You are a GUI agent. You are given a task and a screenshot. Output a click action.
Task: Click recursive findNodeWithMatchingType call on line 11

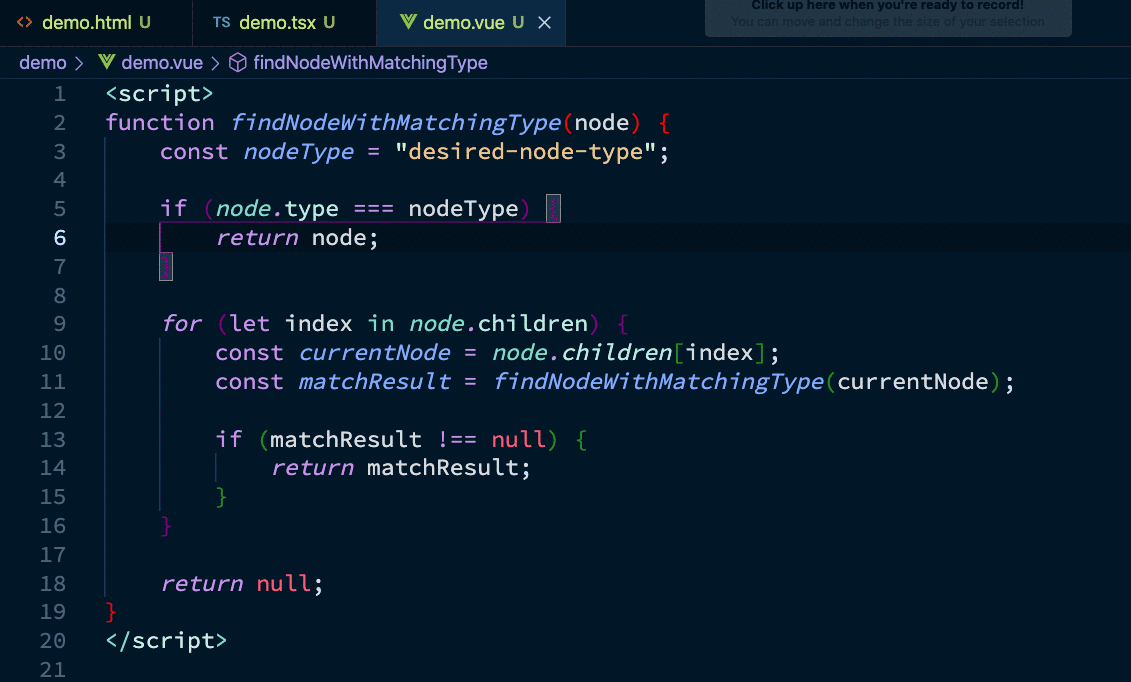pos(659,381)
